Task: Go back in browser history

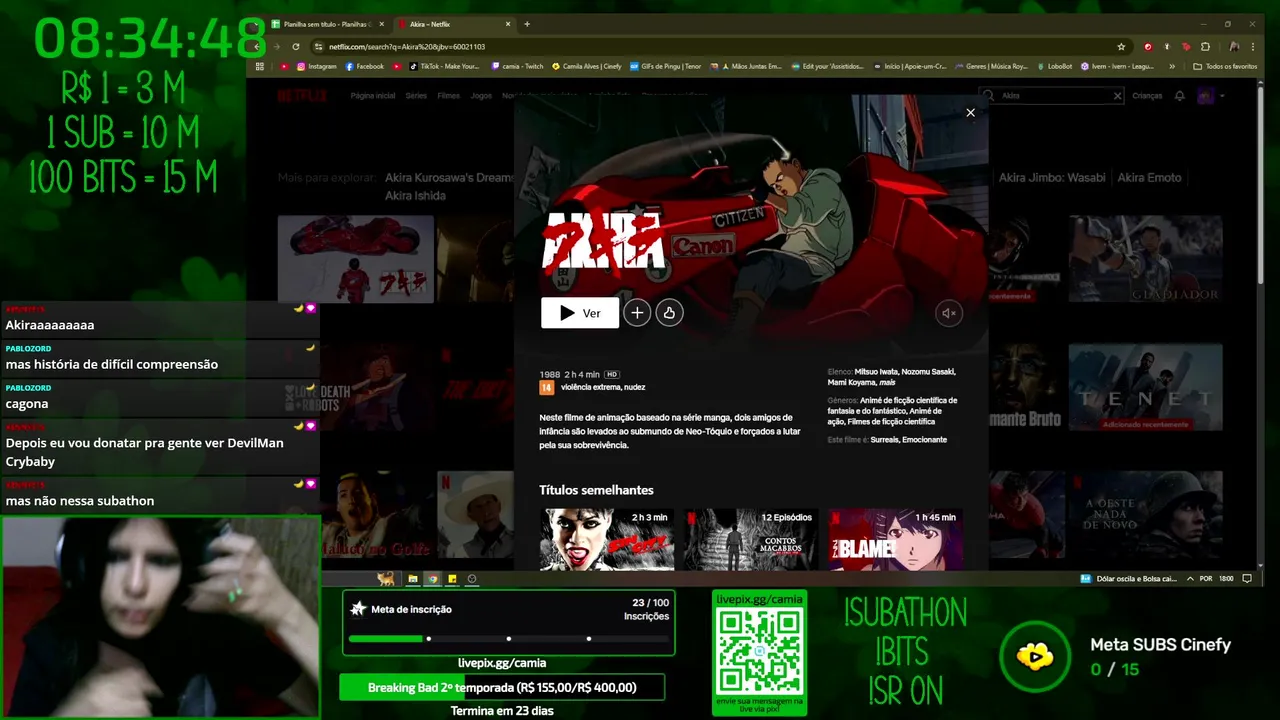Action: pos(257,46)
